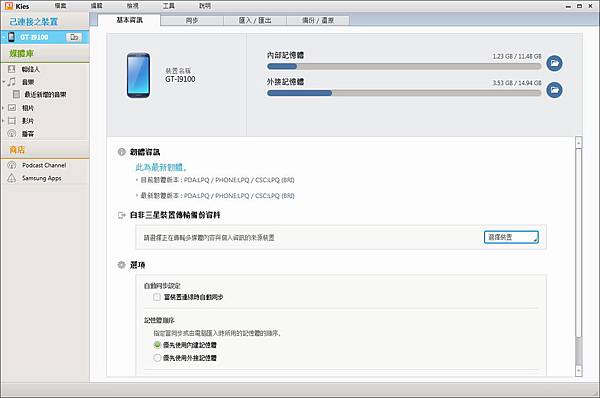
Task: Open recently added music (最近新增的音樂) entry
Action: [x=45, y=95]
